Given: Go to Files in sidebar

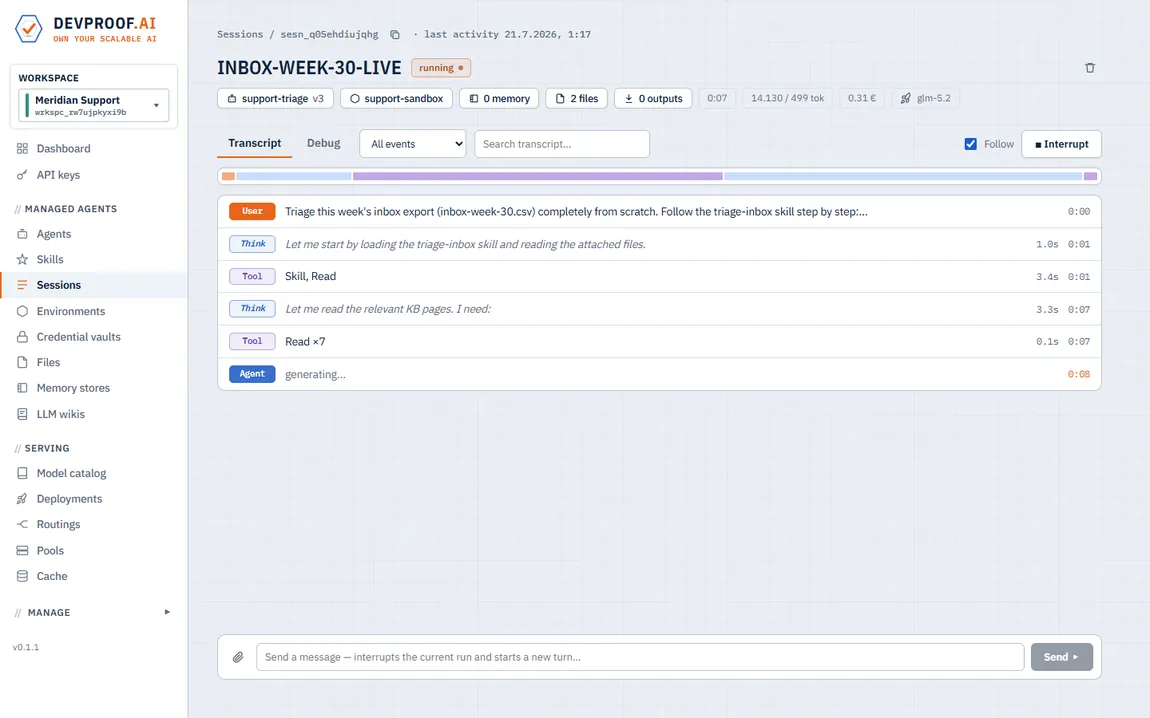Looking at the screenshot, I should (48, 362).
